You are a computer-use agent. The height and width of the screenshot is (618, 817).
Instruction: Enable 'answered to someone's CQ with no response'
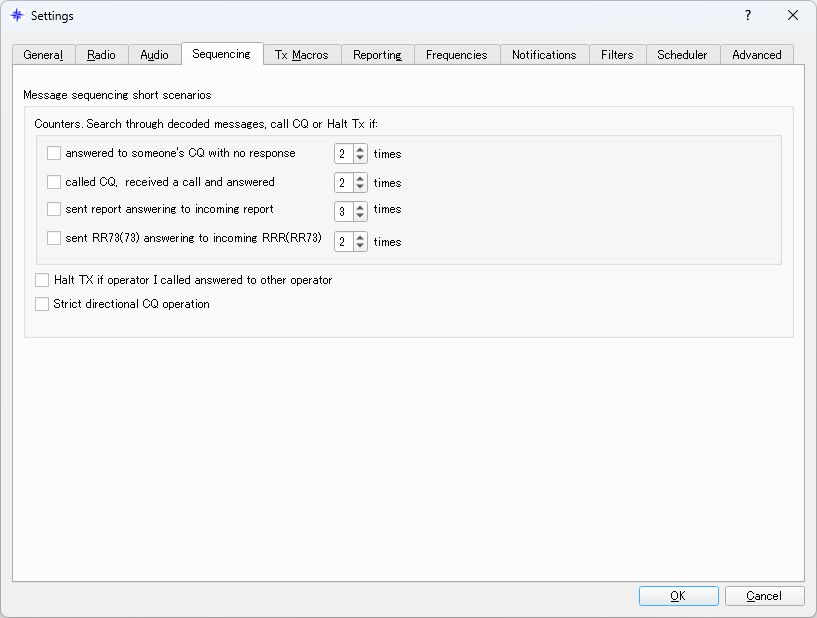54,153
